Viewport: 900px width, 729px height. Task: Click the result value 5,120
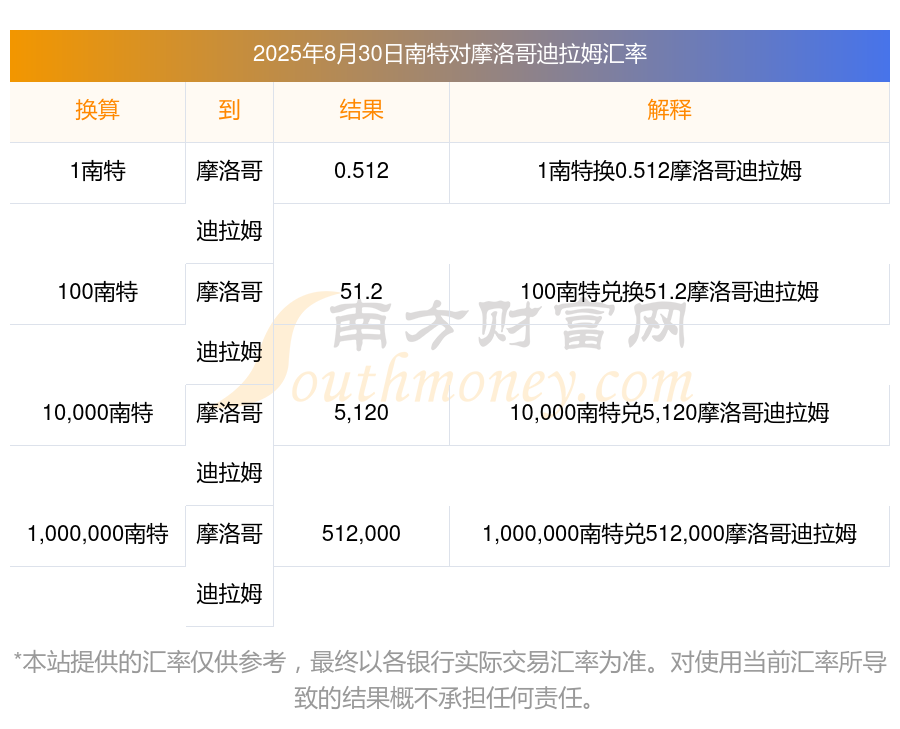coord(361,413)
